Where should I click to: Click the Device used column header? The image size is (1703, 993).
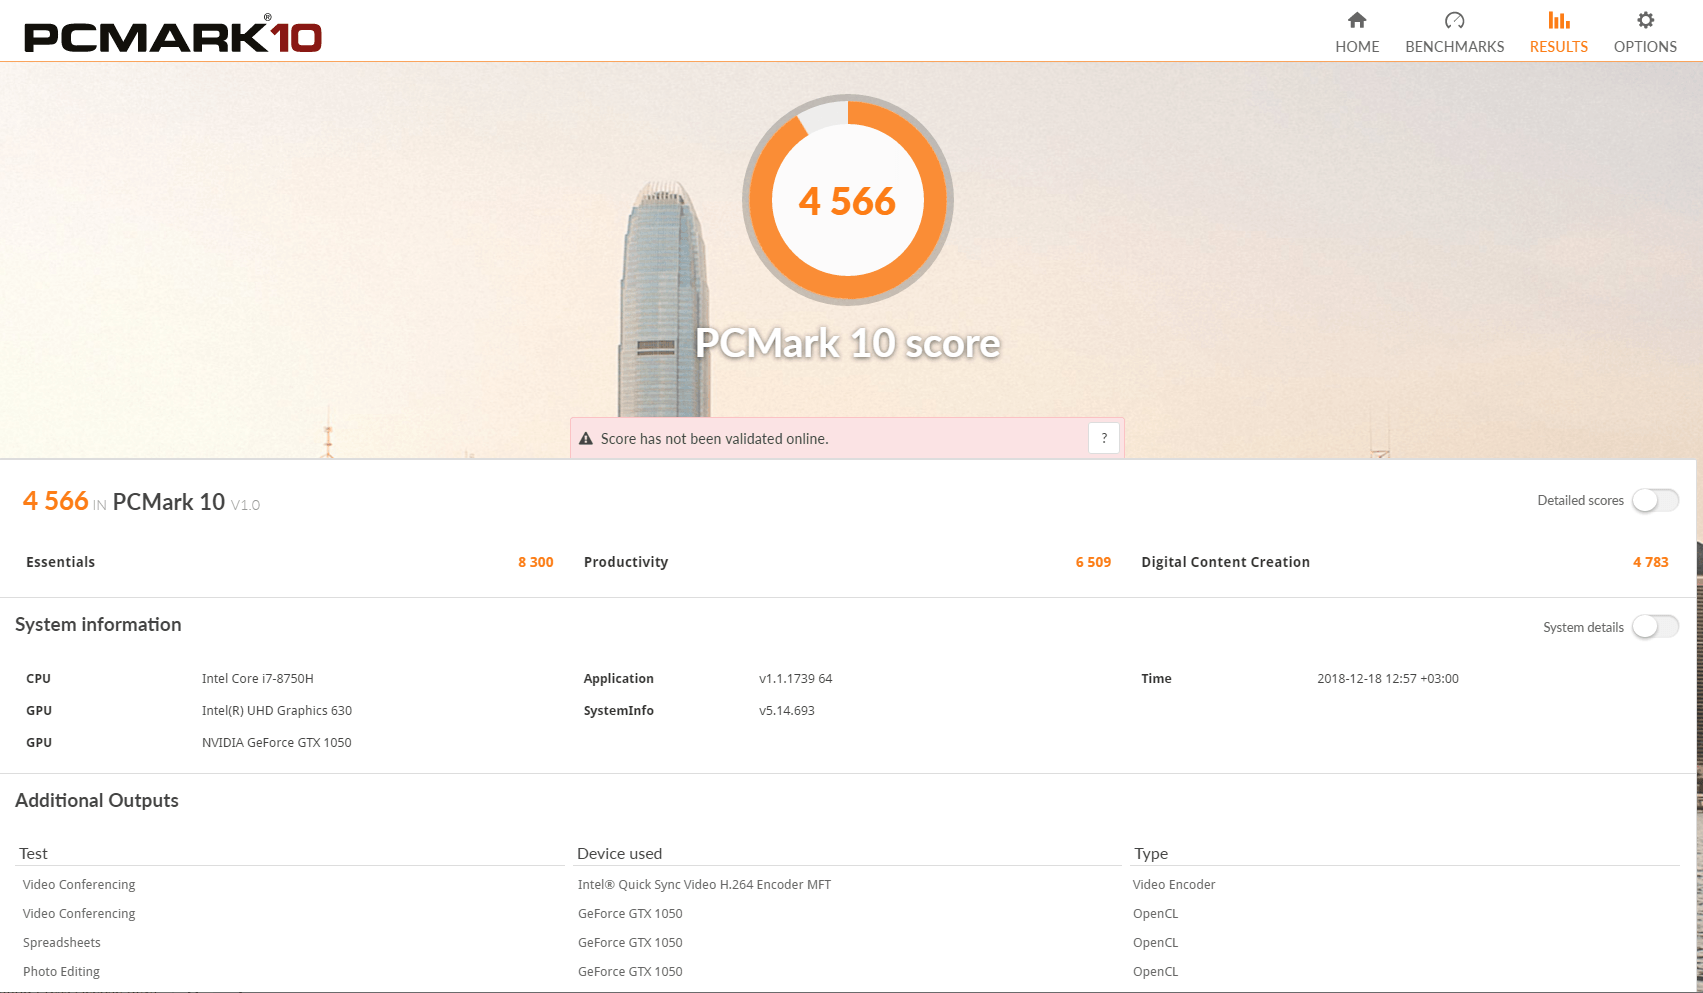[619, 854]
